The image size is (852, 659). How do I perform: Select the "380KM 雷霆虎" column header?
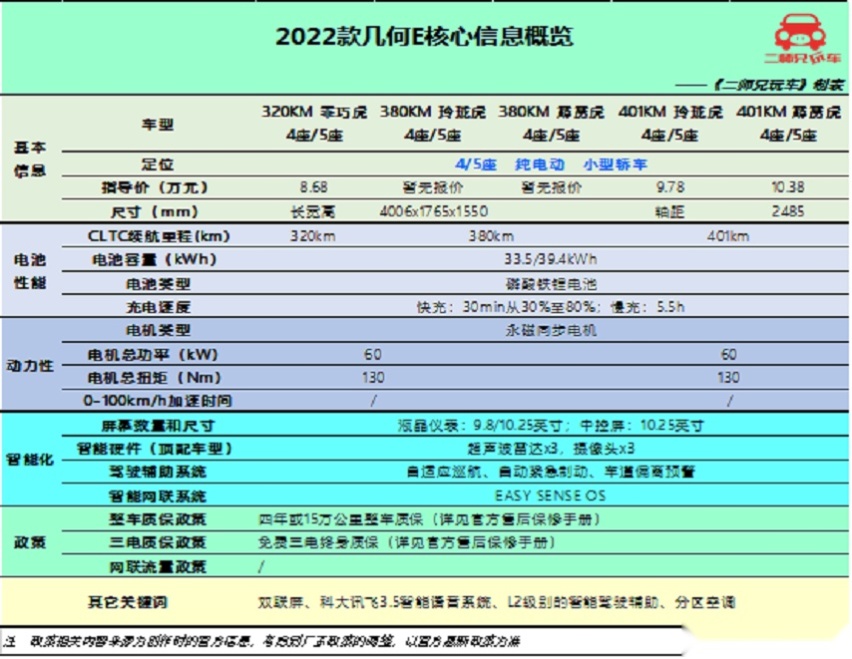pos(551,112)
